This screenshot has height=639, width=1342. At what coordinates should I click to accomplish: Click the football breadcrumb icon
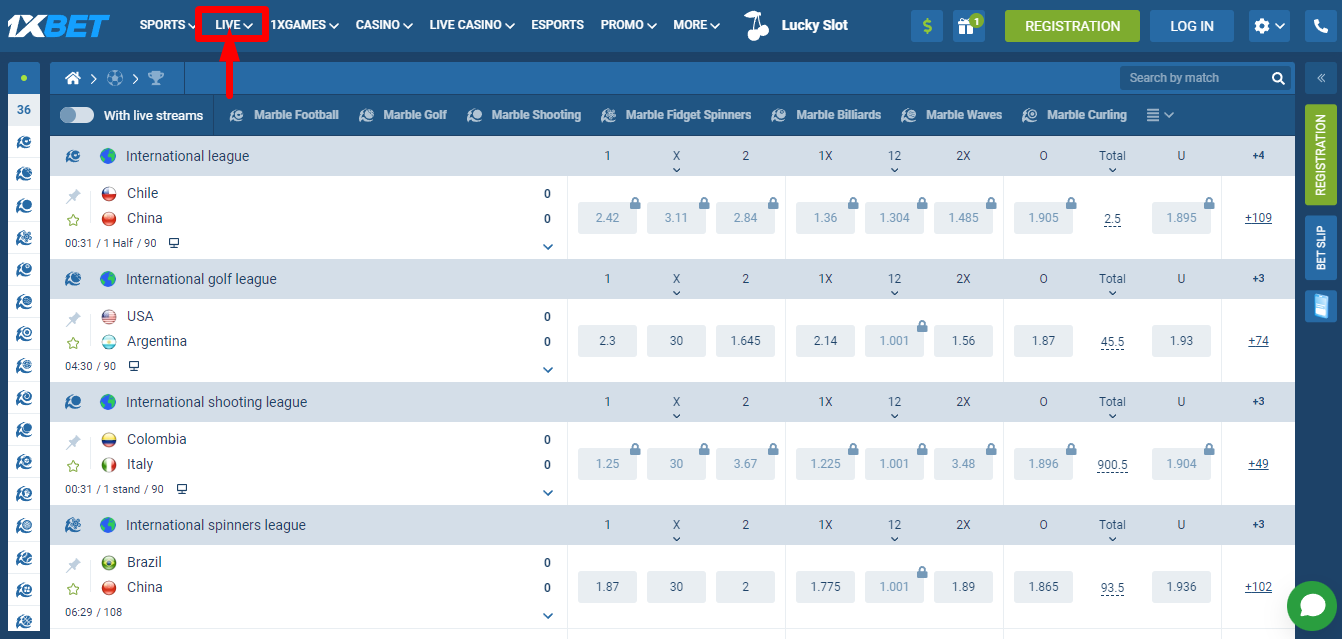[115, 78]
